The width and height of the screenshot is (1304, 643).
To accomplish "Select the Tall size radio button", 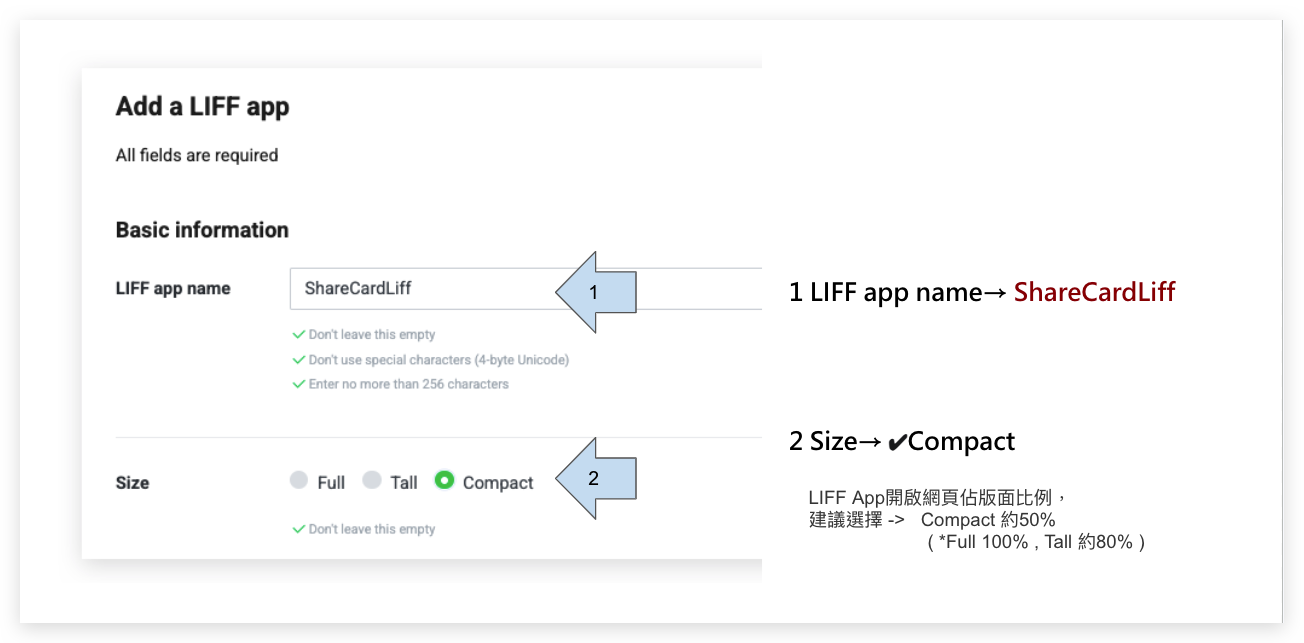I will click(372, 481).
